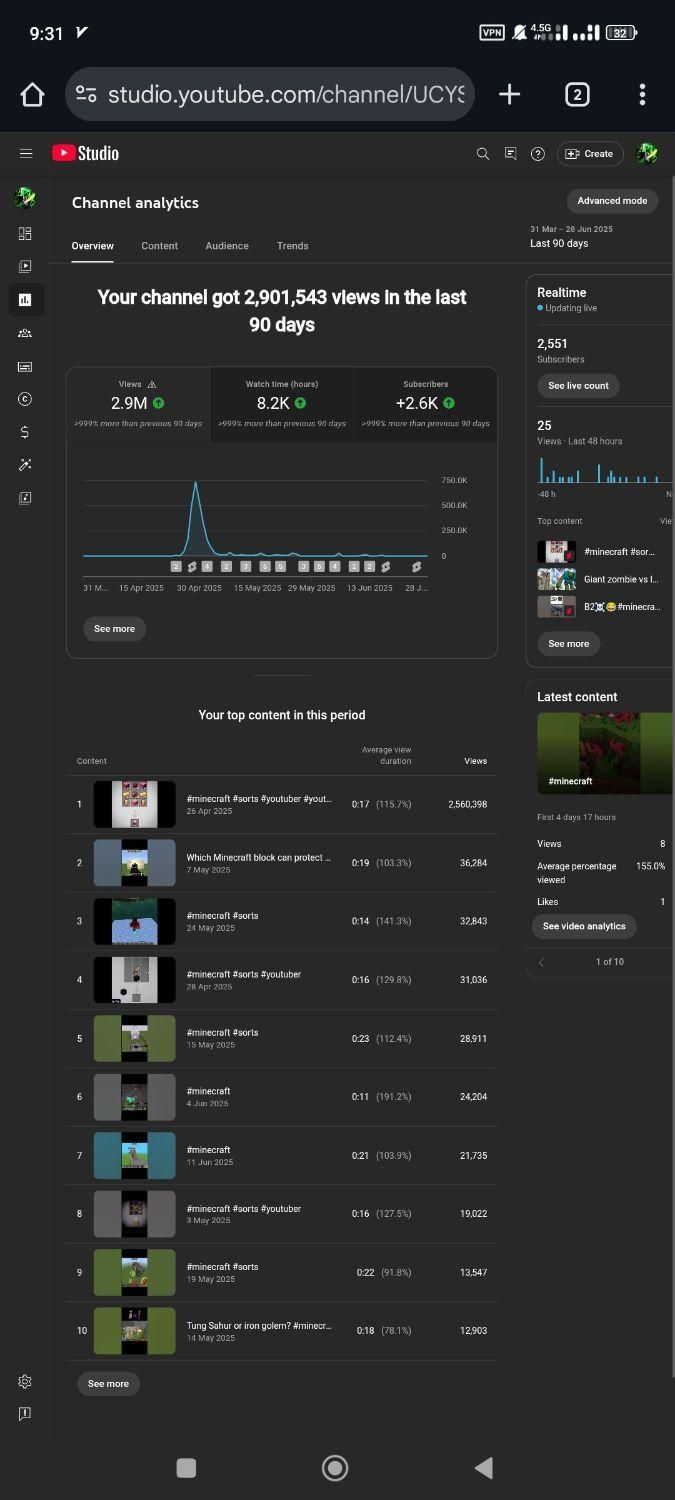Viewport: 675px width, 1500px height.
Task: Open the Settings gear in the sidebar
Action: [x=25, y=1381]
